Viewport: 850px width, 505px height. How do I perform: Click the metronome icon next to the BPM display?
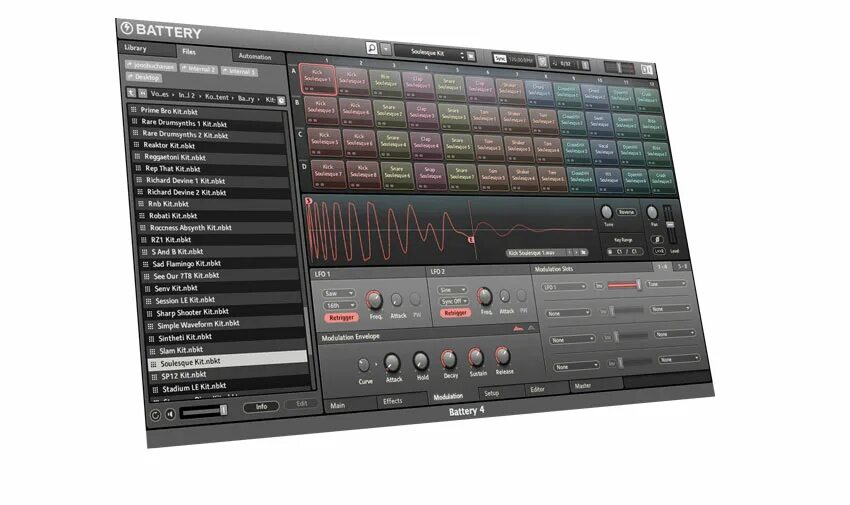click(x=542, y=62)
